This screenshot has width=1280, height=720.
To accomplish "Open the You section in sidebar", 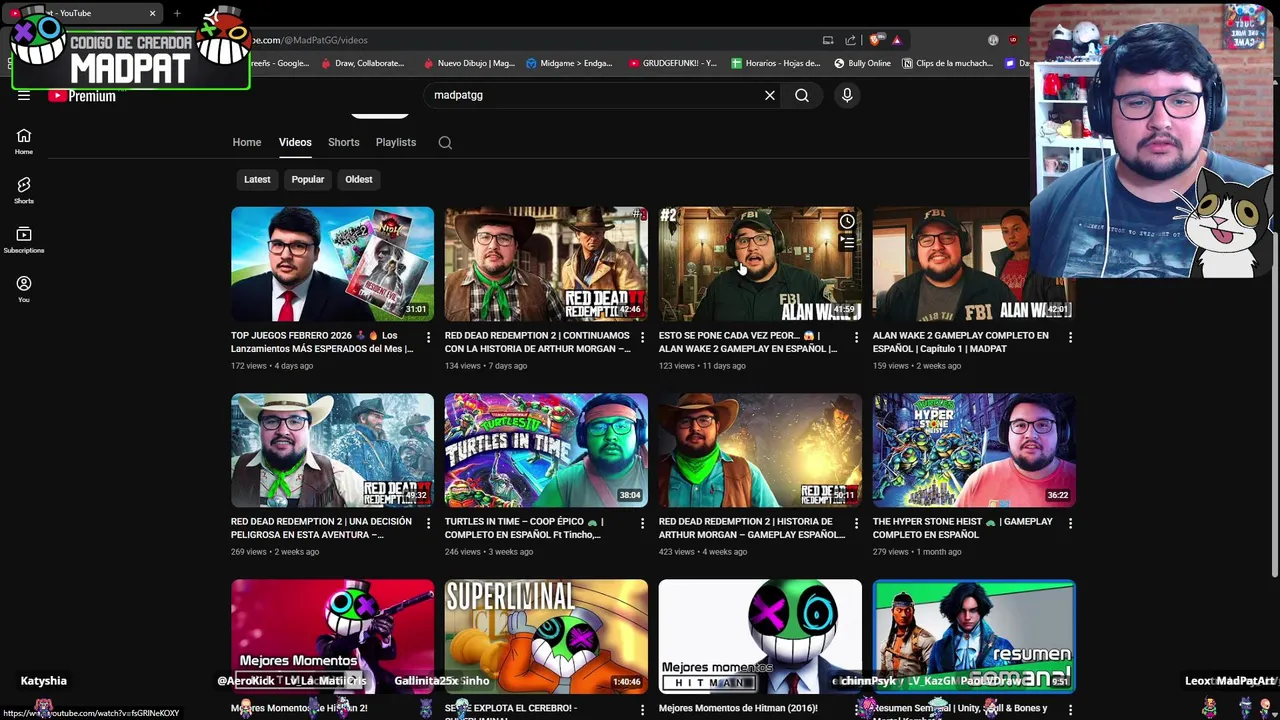I will pyautogui.click(x=24, y=288).
